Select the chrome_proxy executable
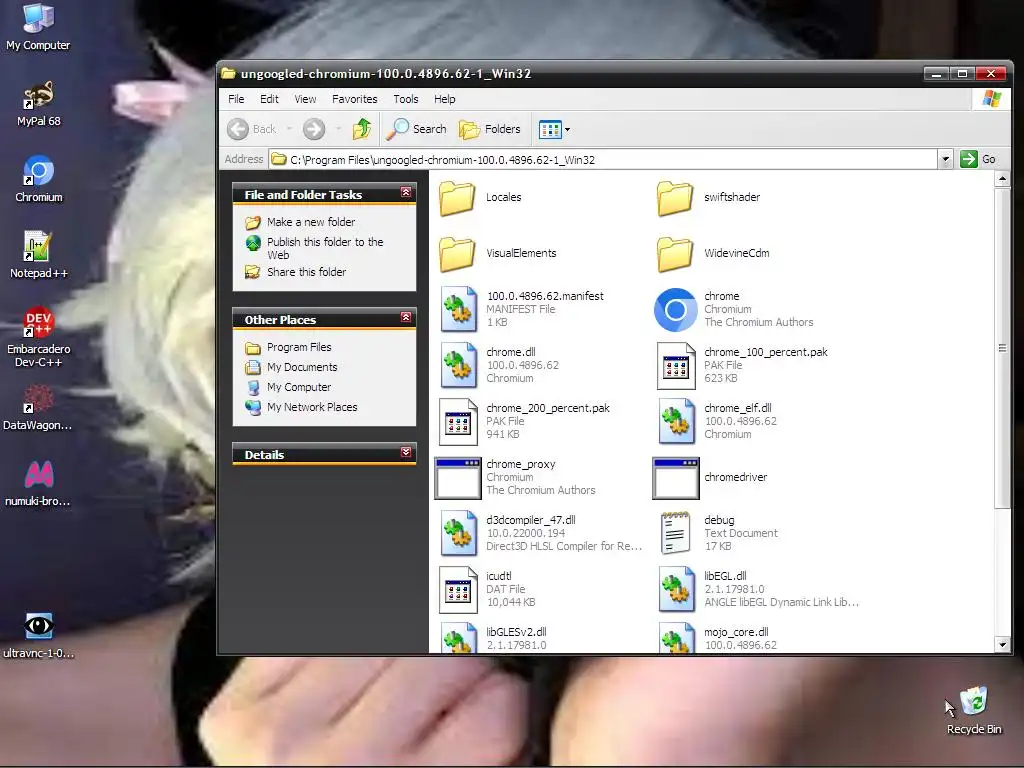This screenshot has height=768, width=1024. coord(515,477)
